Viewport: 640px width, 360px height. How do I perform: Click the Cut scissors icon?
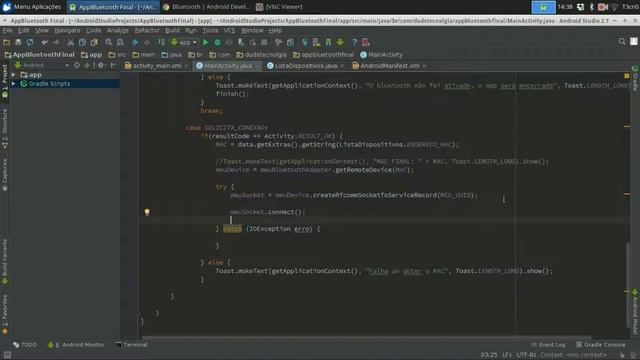71,42
